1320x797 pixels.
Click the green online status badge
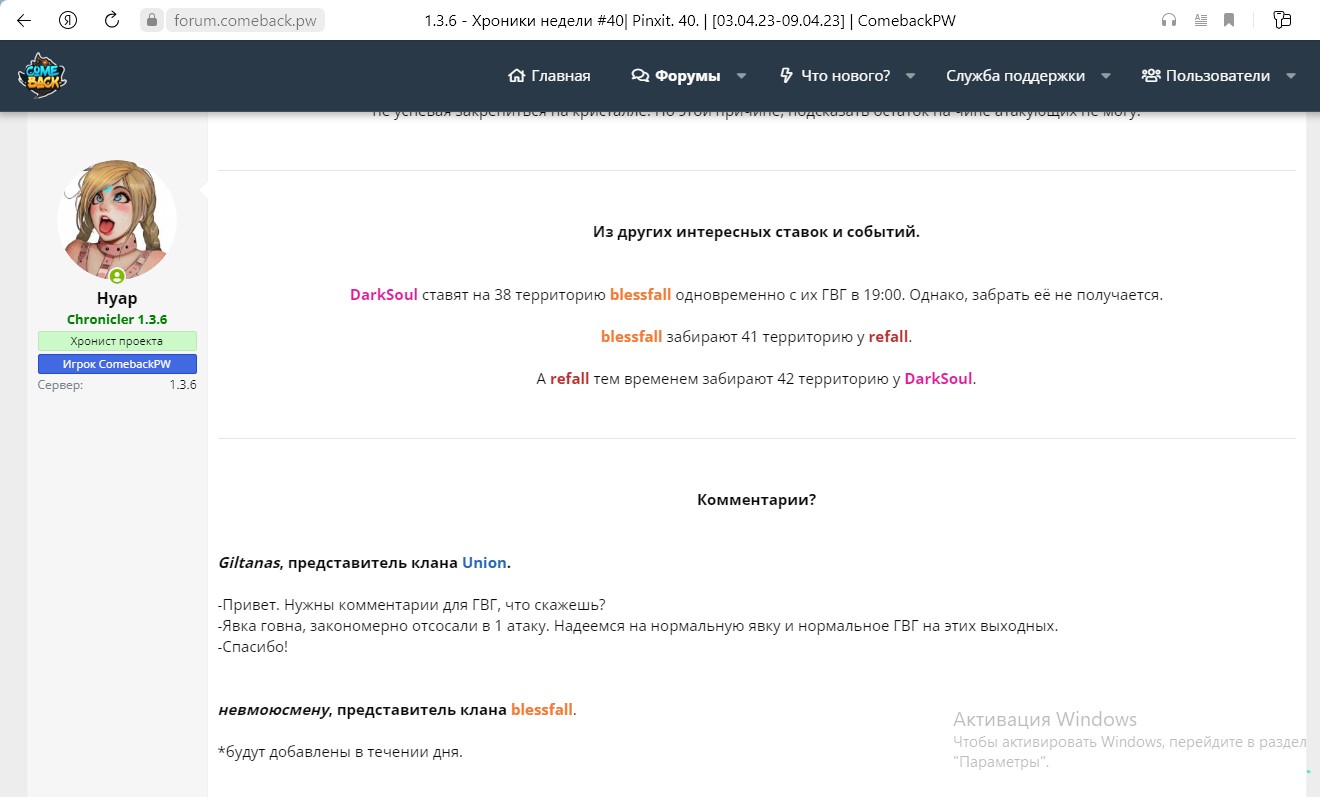click(x=117, y=276)
